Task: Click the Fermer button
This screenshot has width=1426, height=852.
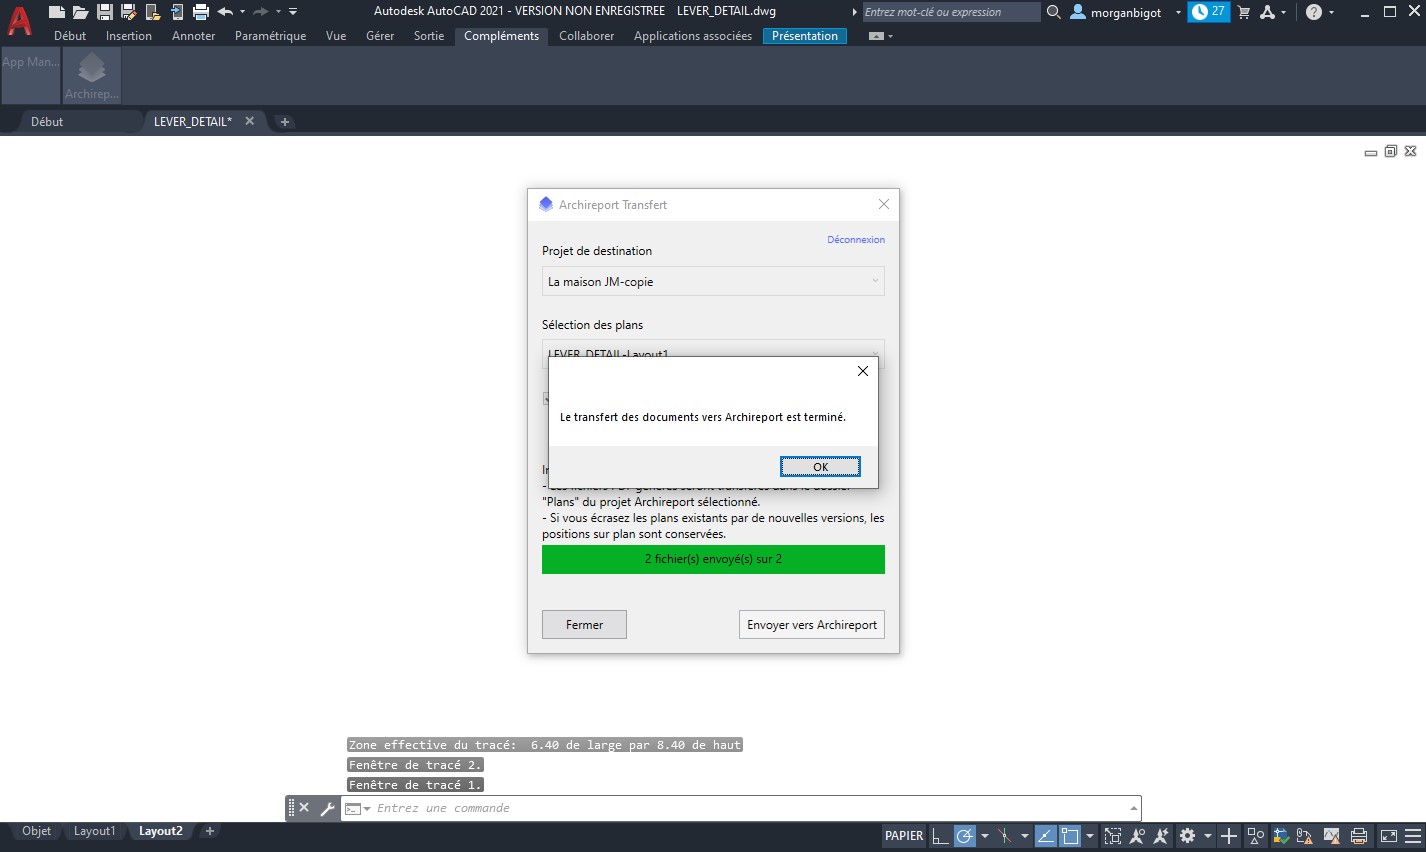Action: 584,625
